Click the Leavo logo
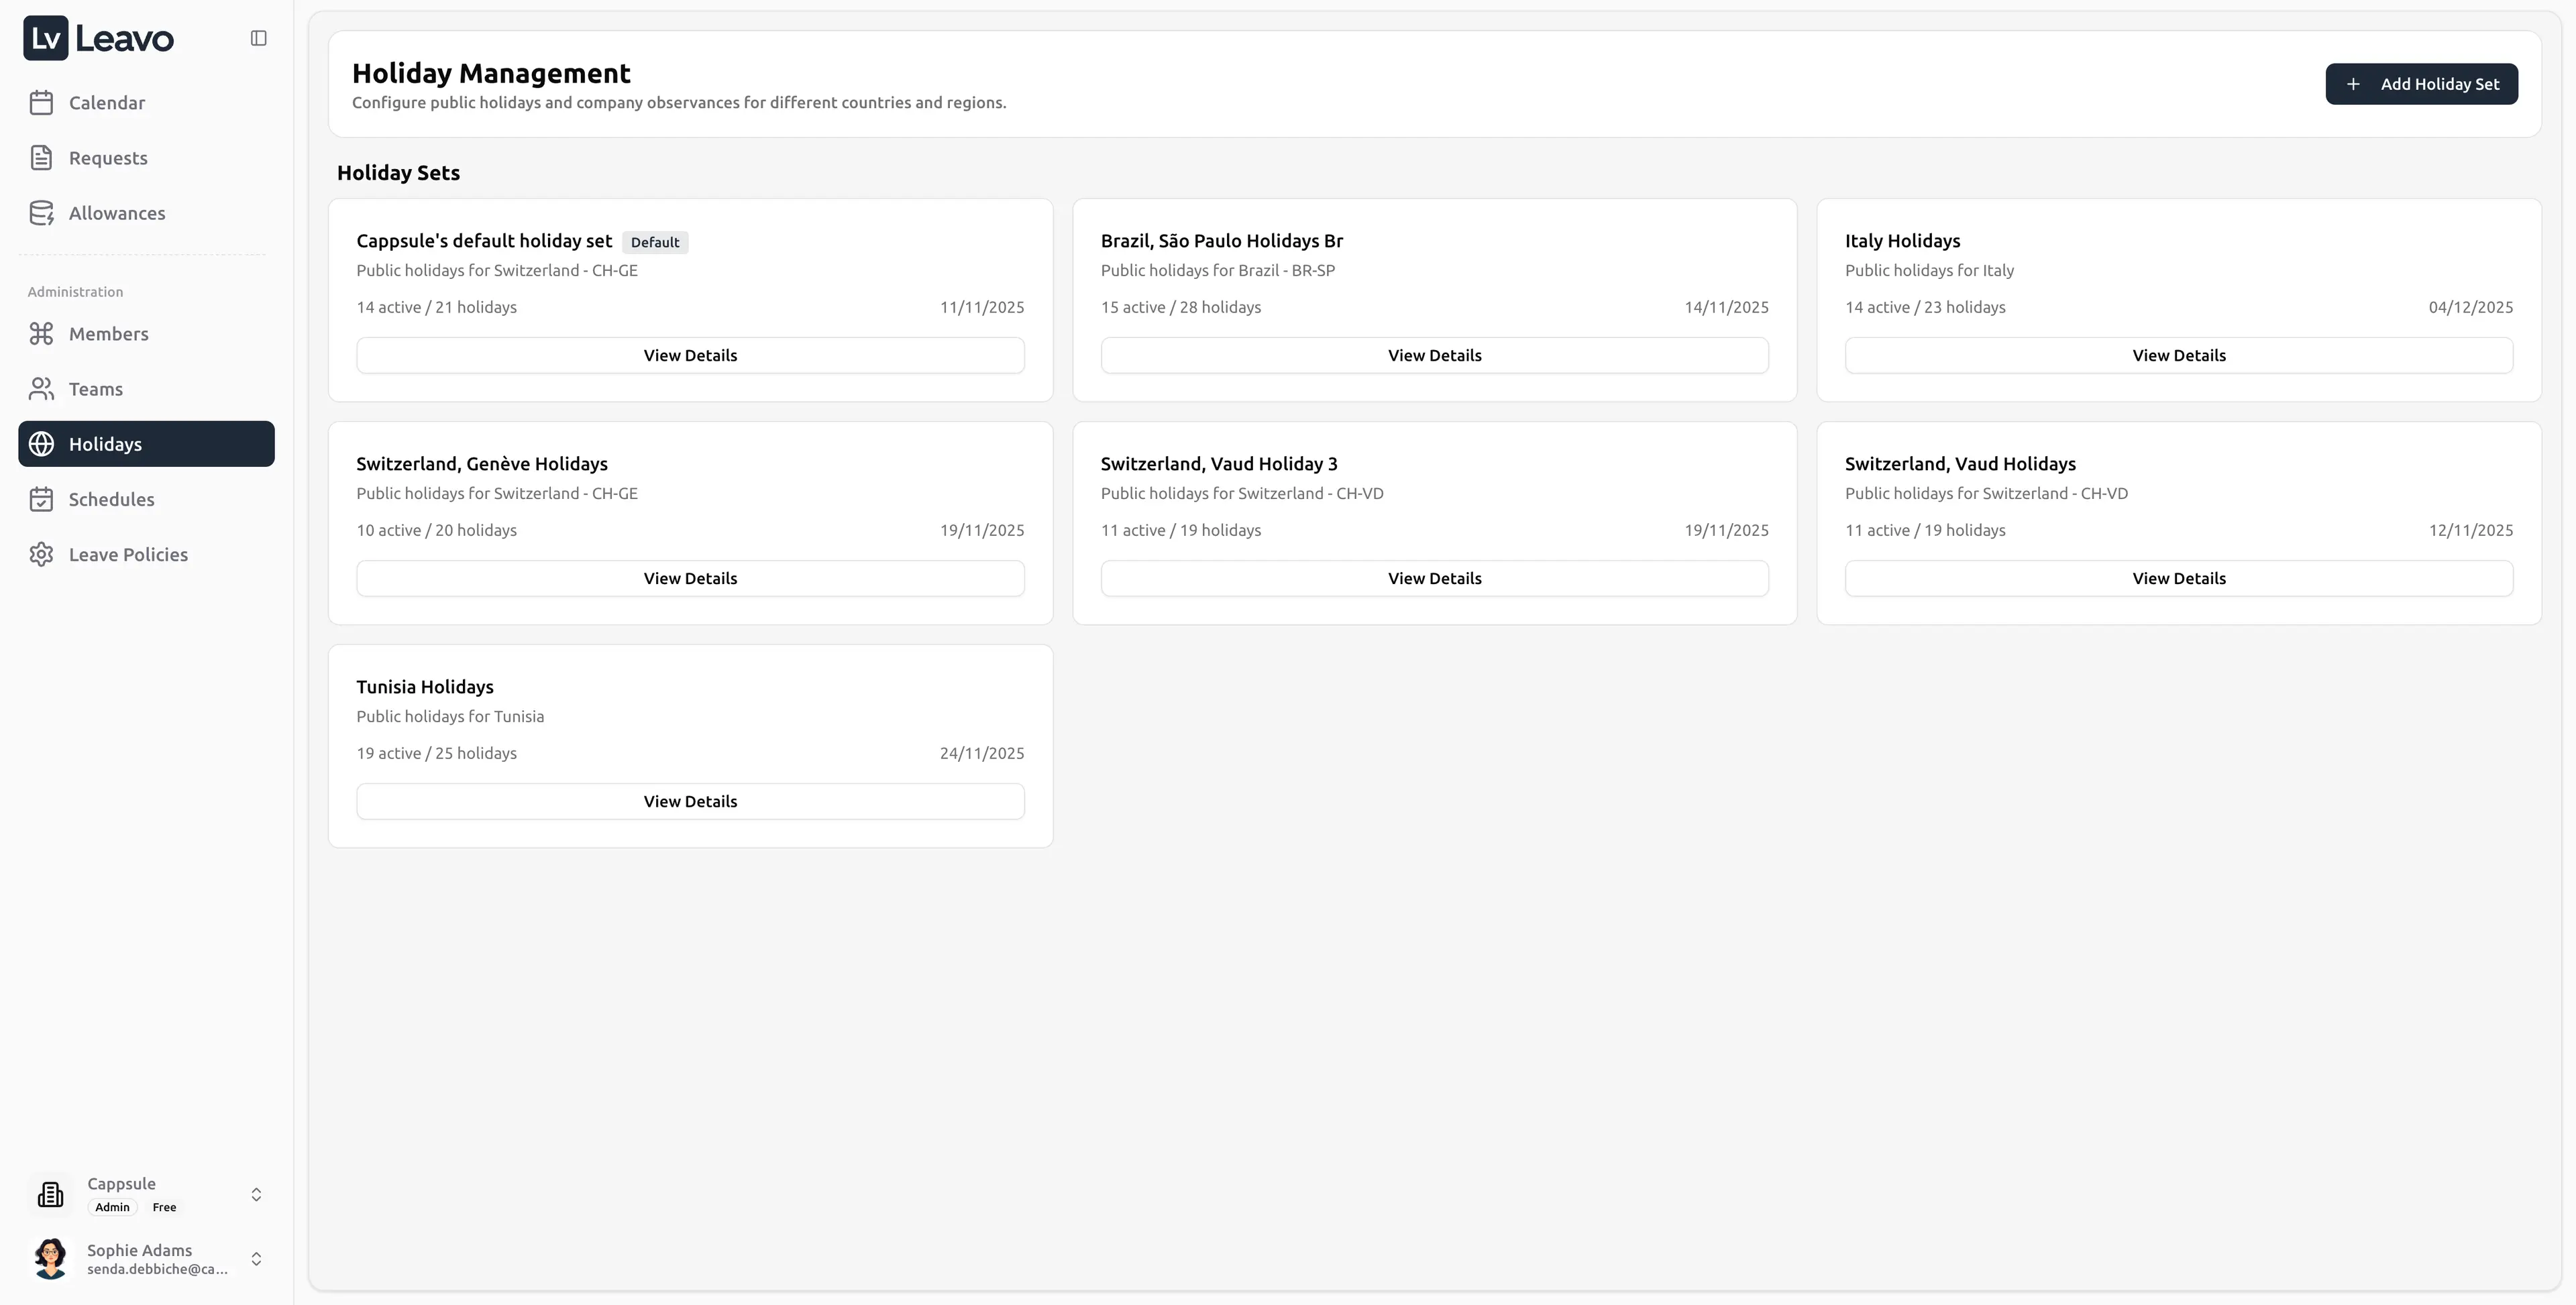The width and height of the screenshot is (2576, 1305). (97, 38)
